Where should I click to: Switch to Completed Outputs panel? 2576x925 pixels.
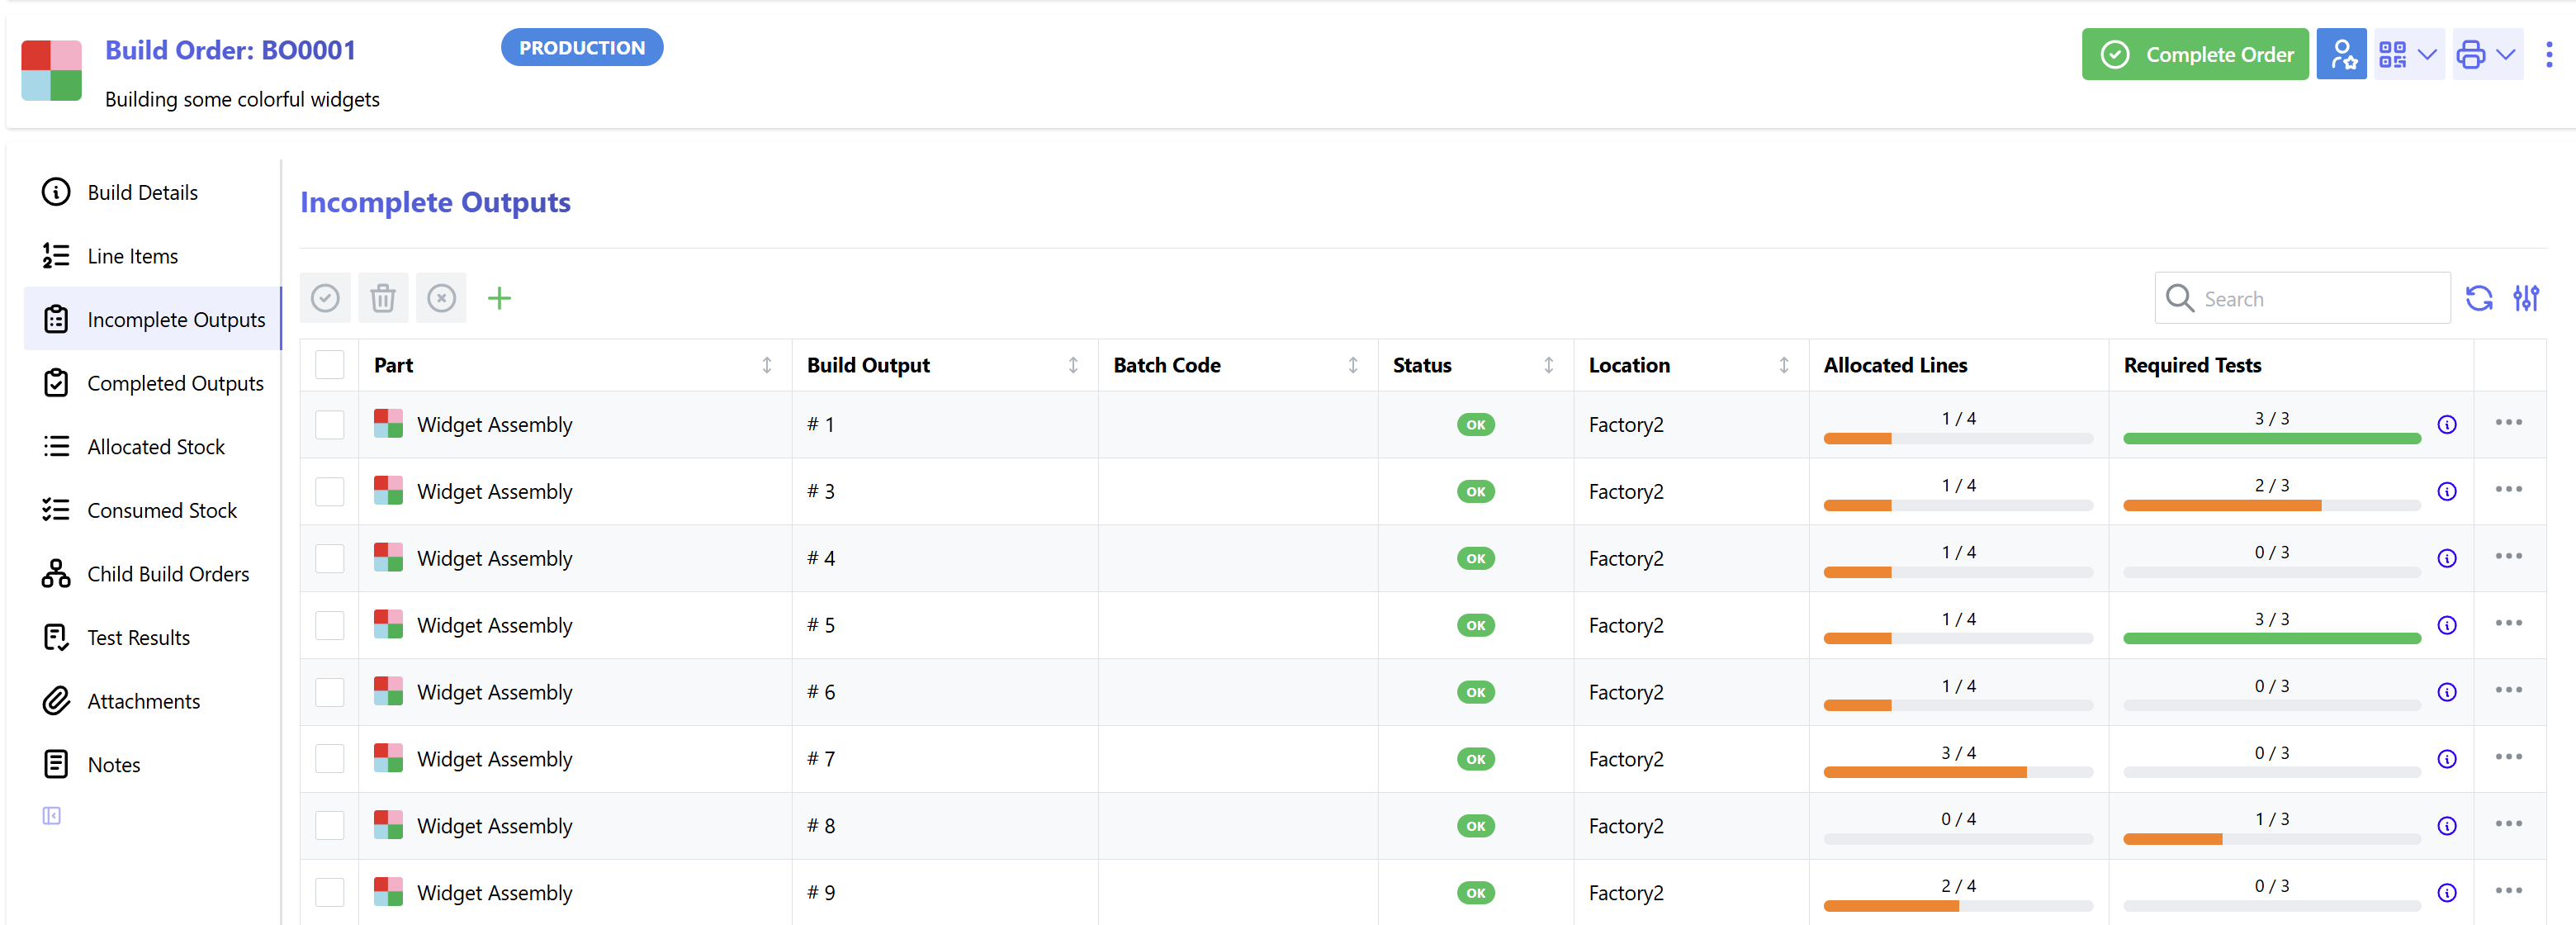(175, 383)
